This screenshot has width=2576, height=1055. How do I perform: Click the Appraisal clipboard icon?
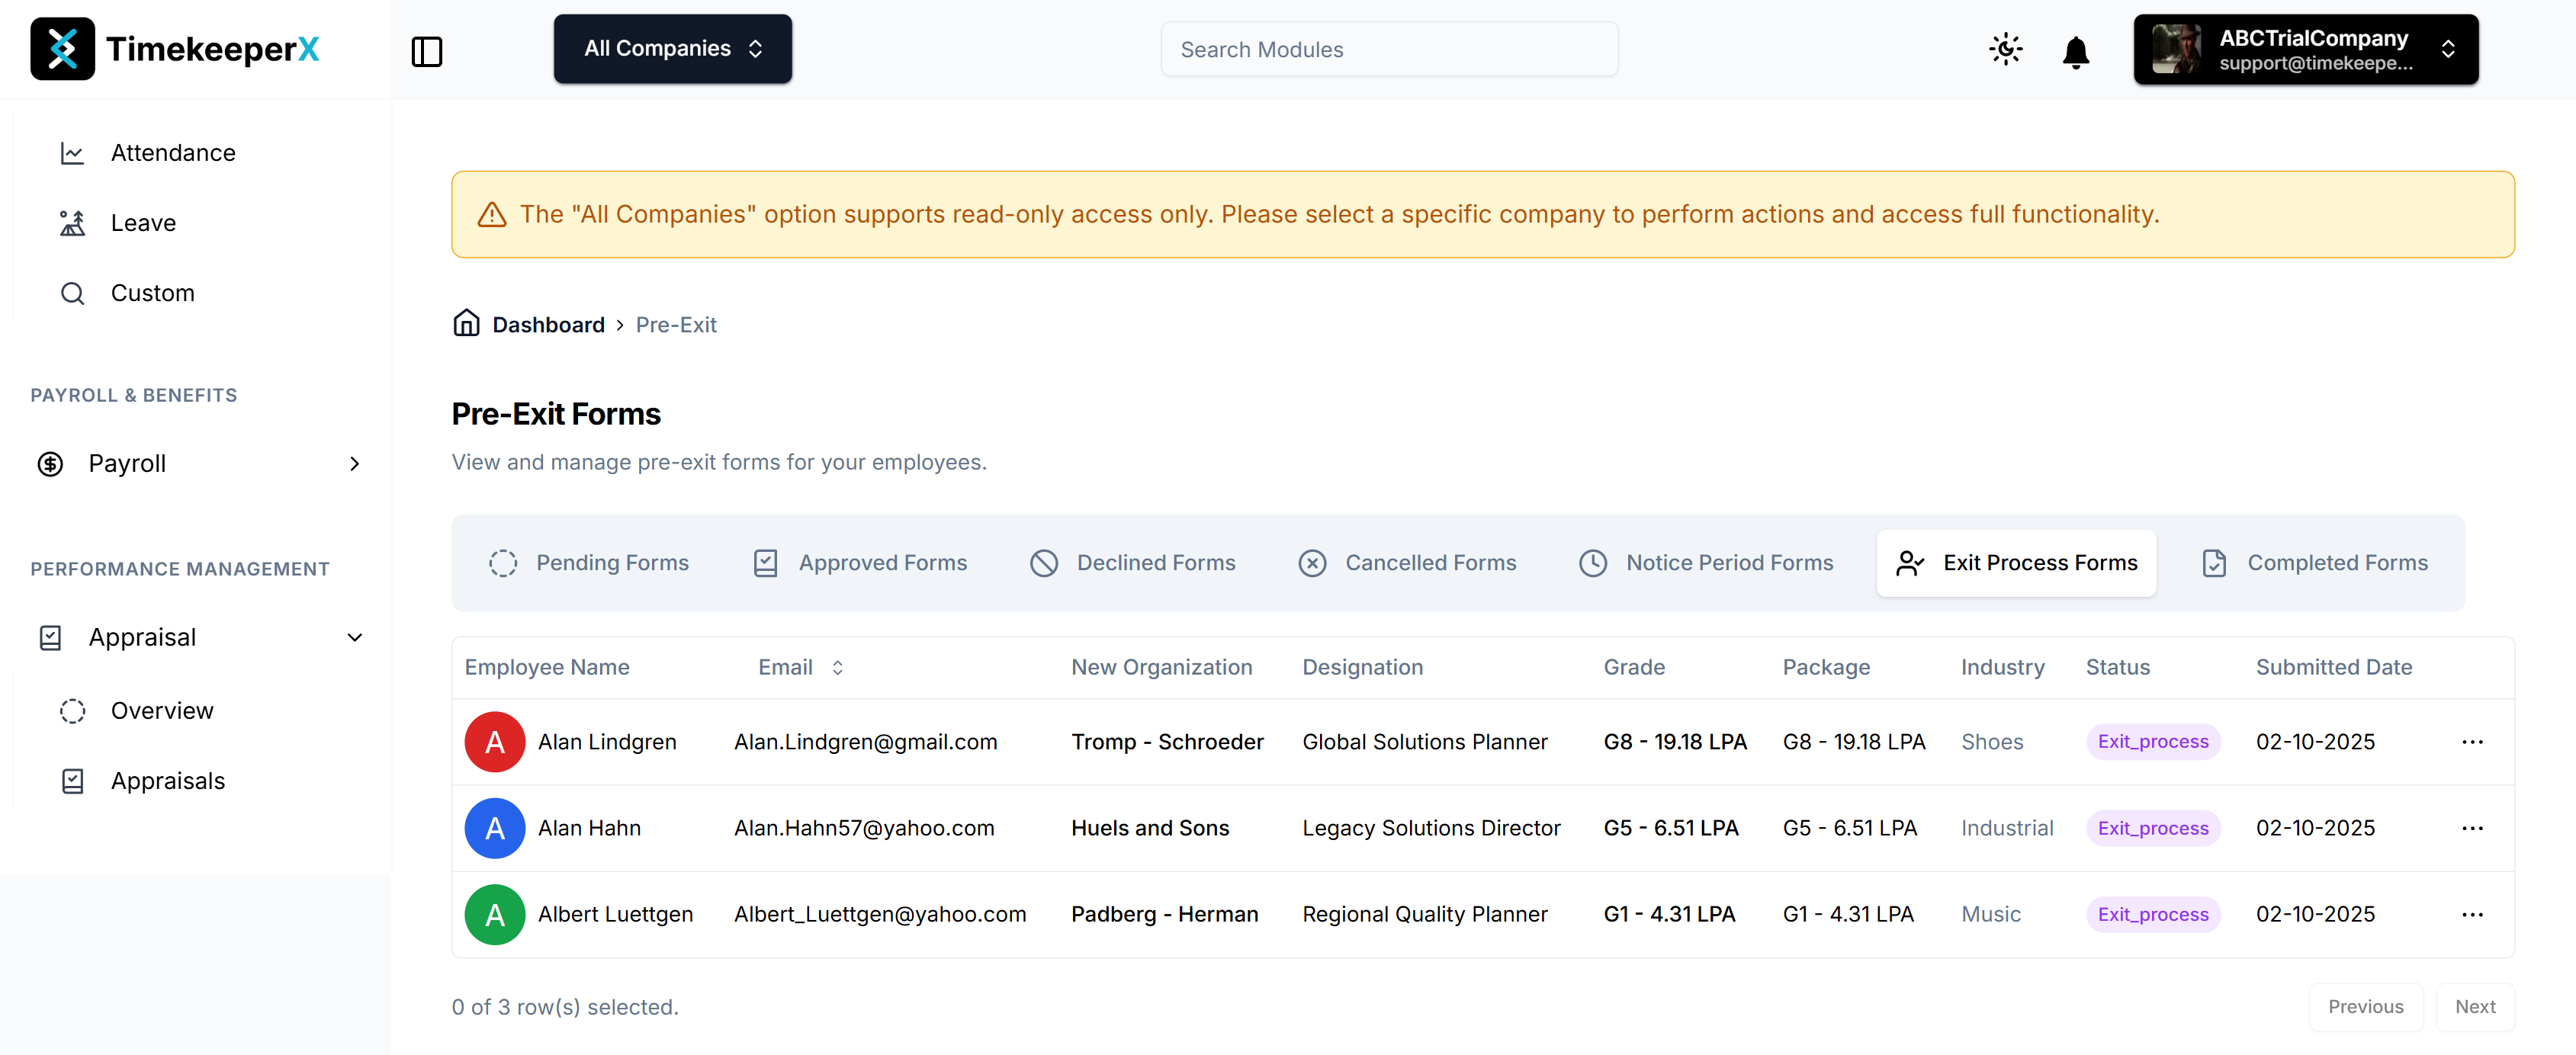[x=50, y=638]
